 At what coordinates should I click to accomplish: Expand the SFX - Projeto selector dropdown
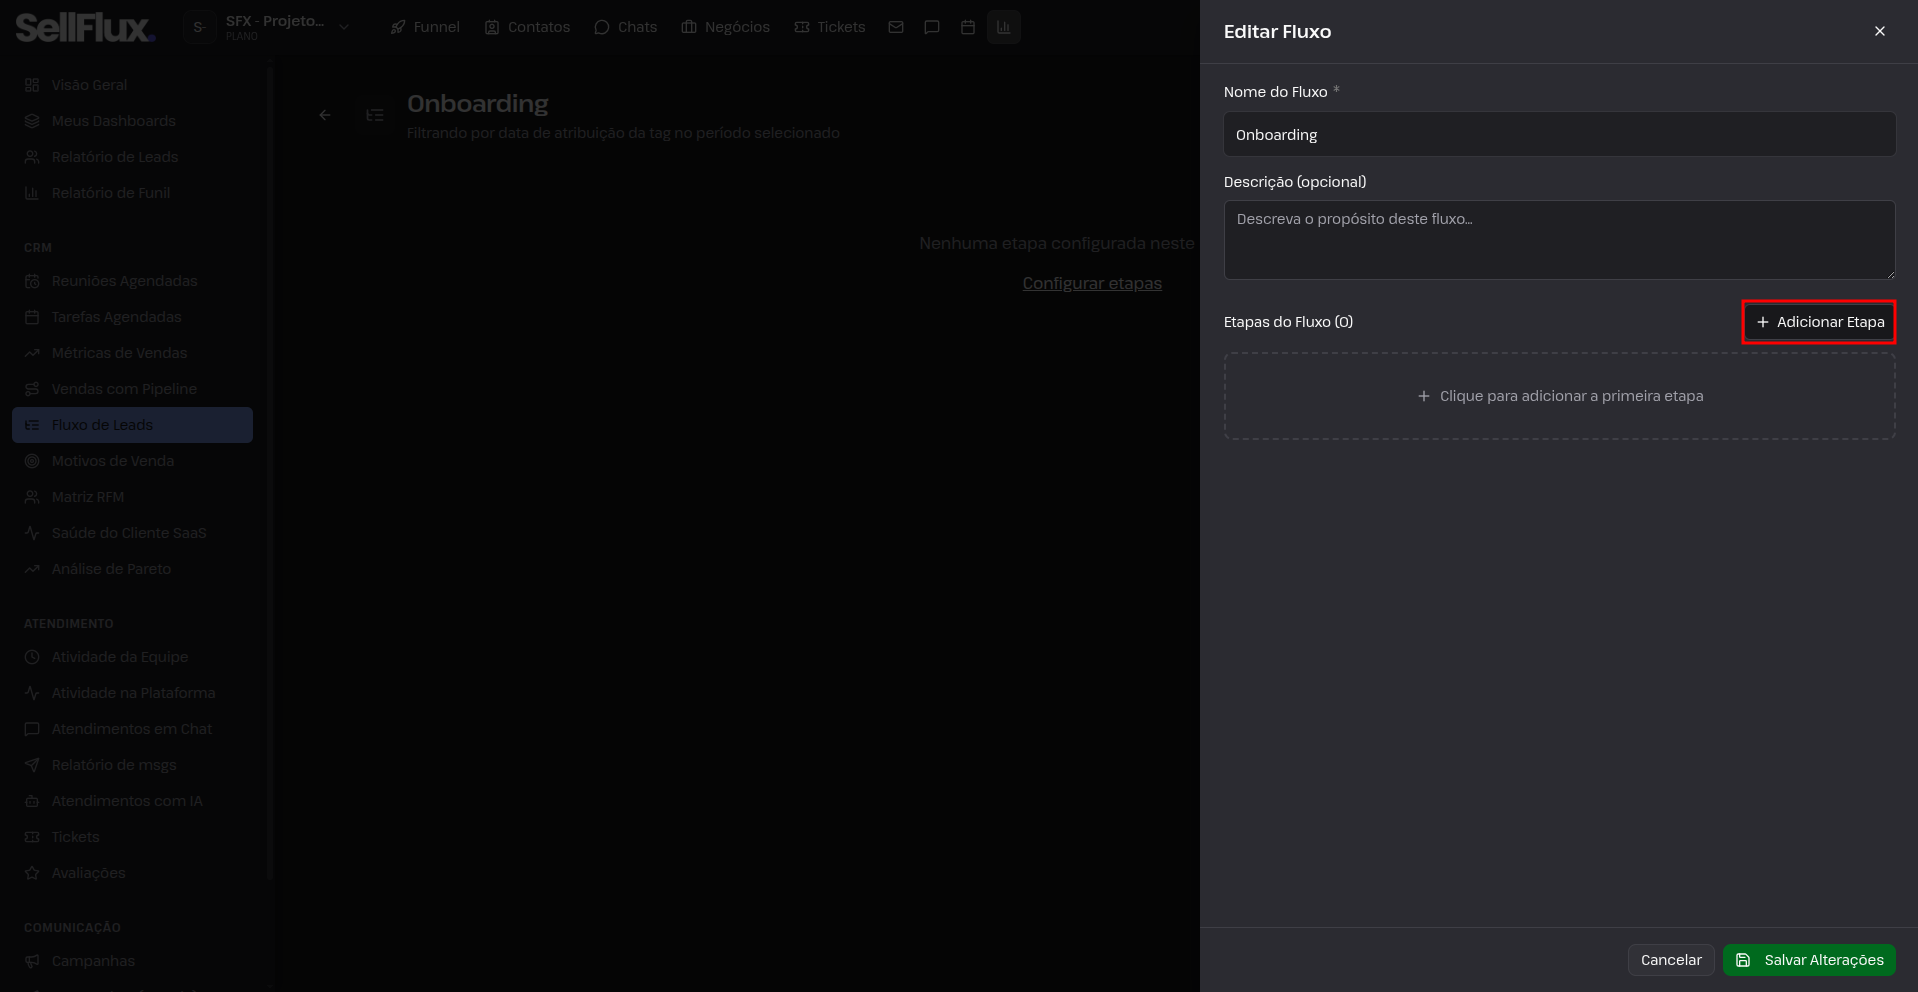(x=268, y=27)
